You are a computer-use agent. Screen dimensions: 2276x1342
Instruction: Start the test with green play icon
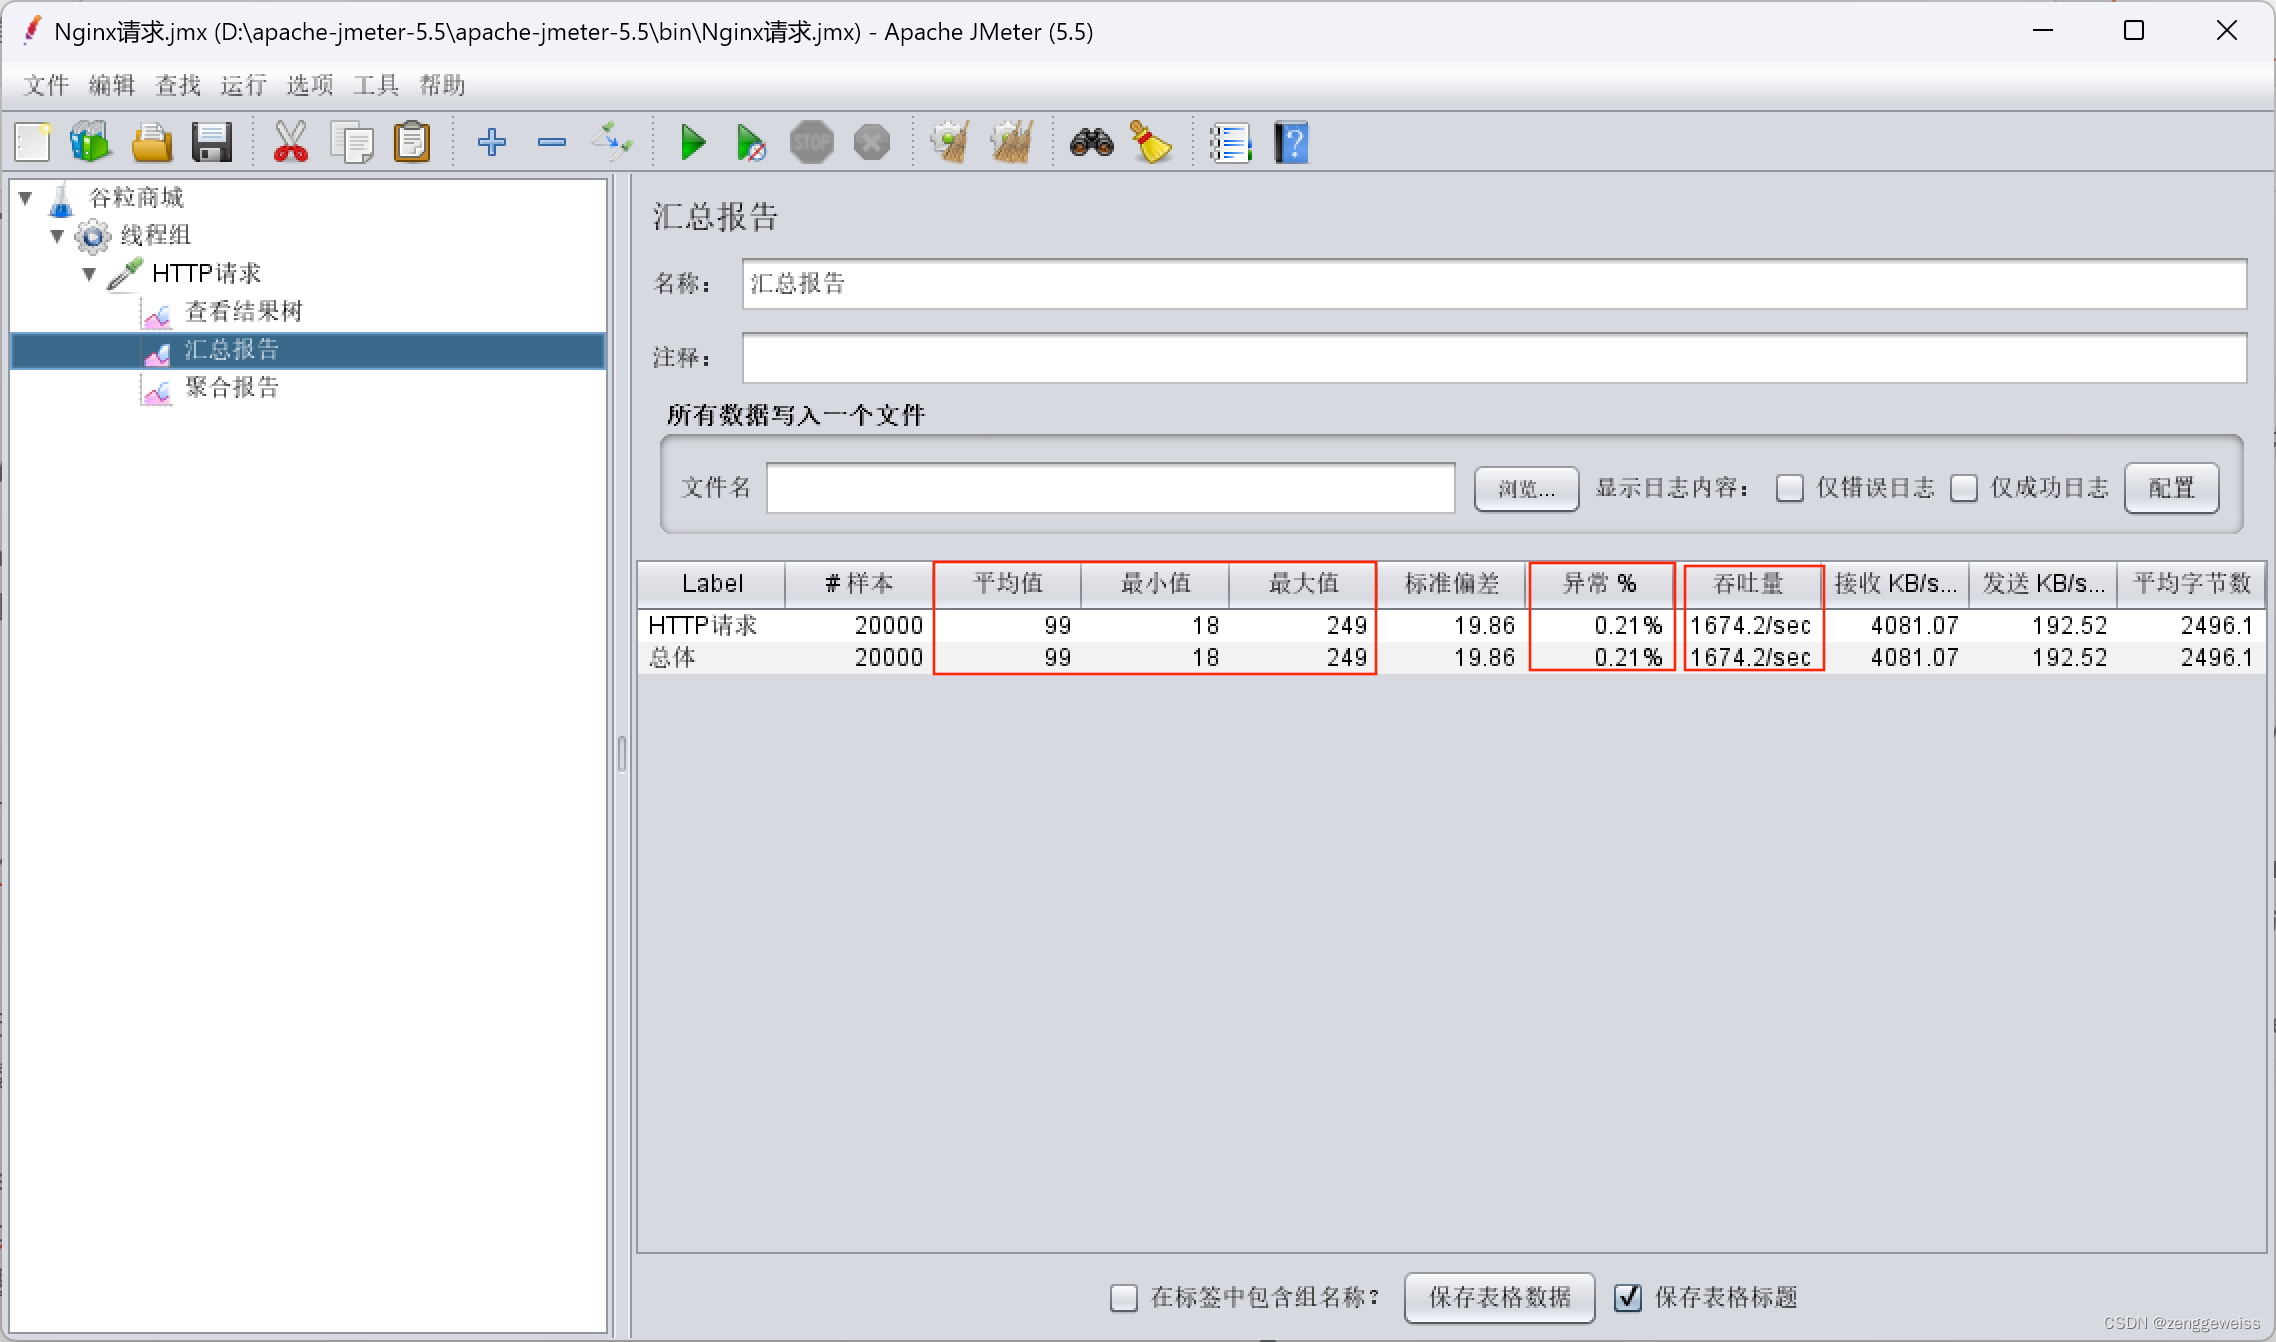[692, 142]
